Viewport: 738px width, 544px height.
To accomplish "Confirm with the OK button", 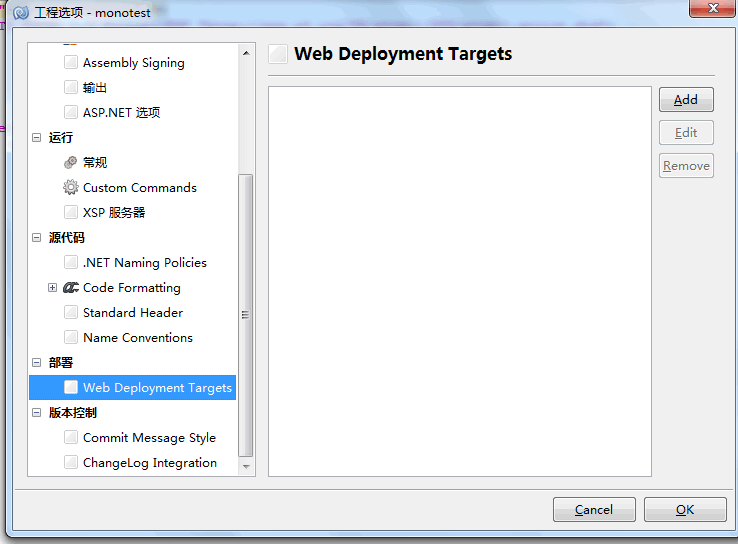I will 685,510.
